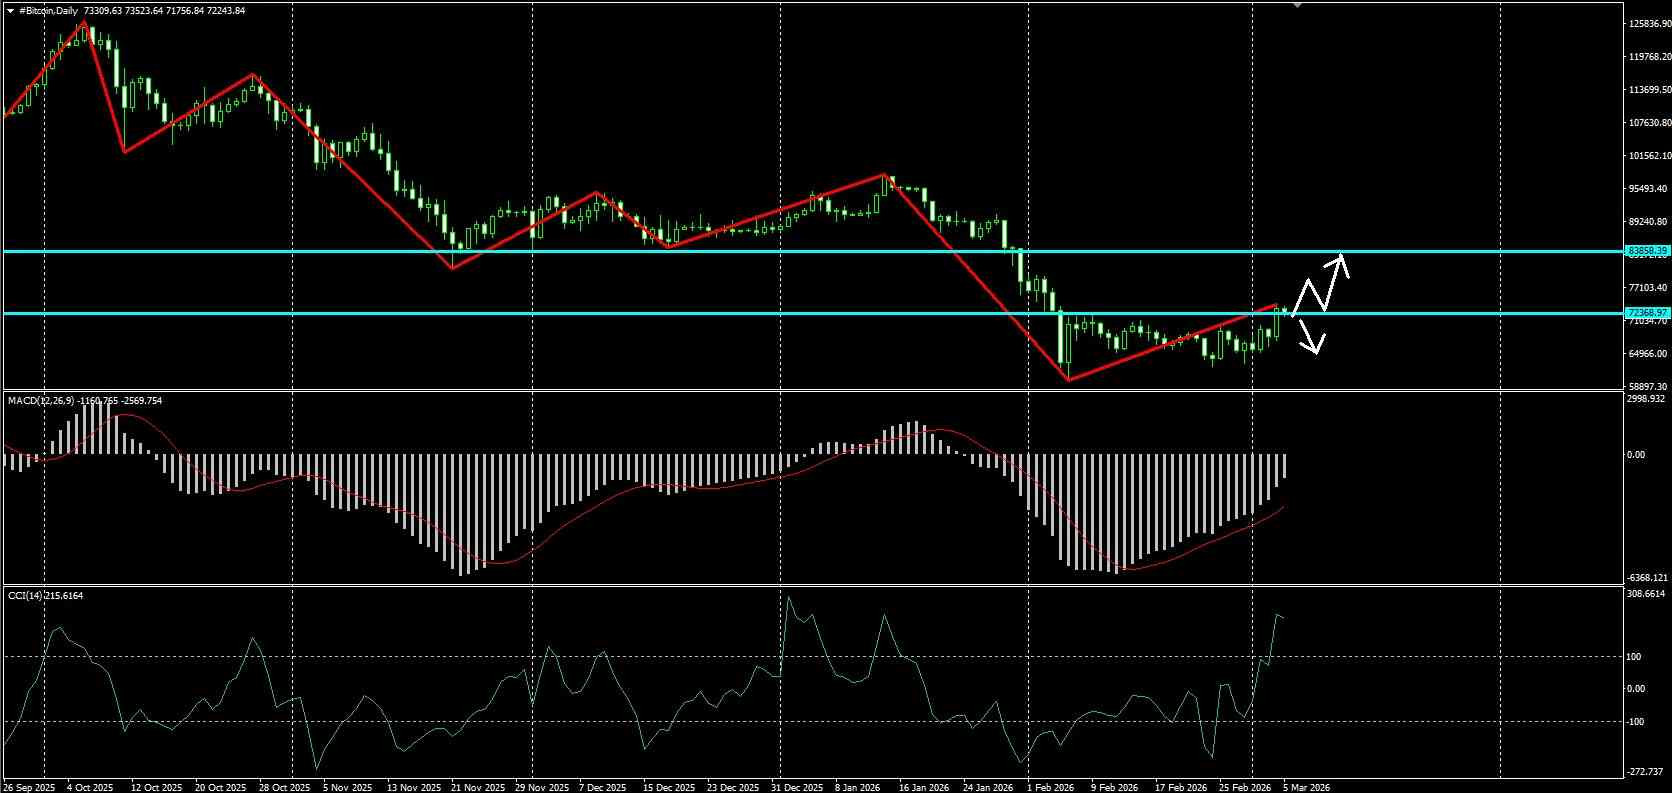Click the MACD(12,26,9) indicator label
The width and height of the screenshot is (1672, 793).
click(35, 400)
